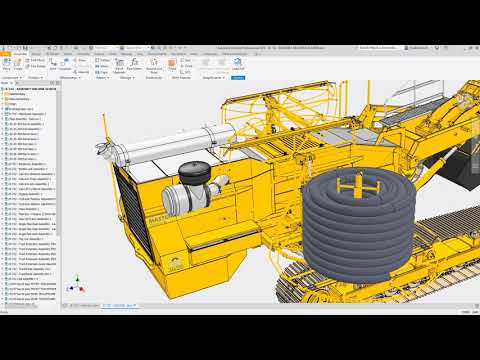
Task: Expand the Representations folder in browser
Action: 2,99
